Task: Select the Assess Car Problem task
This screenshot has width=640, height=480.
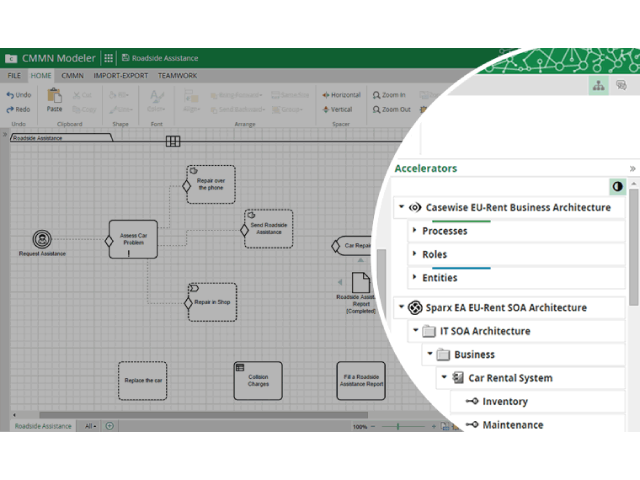Action: [133, 239]
